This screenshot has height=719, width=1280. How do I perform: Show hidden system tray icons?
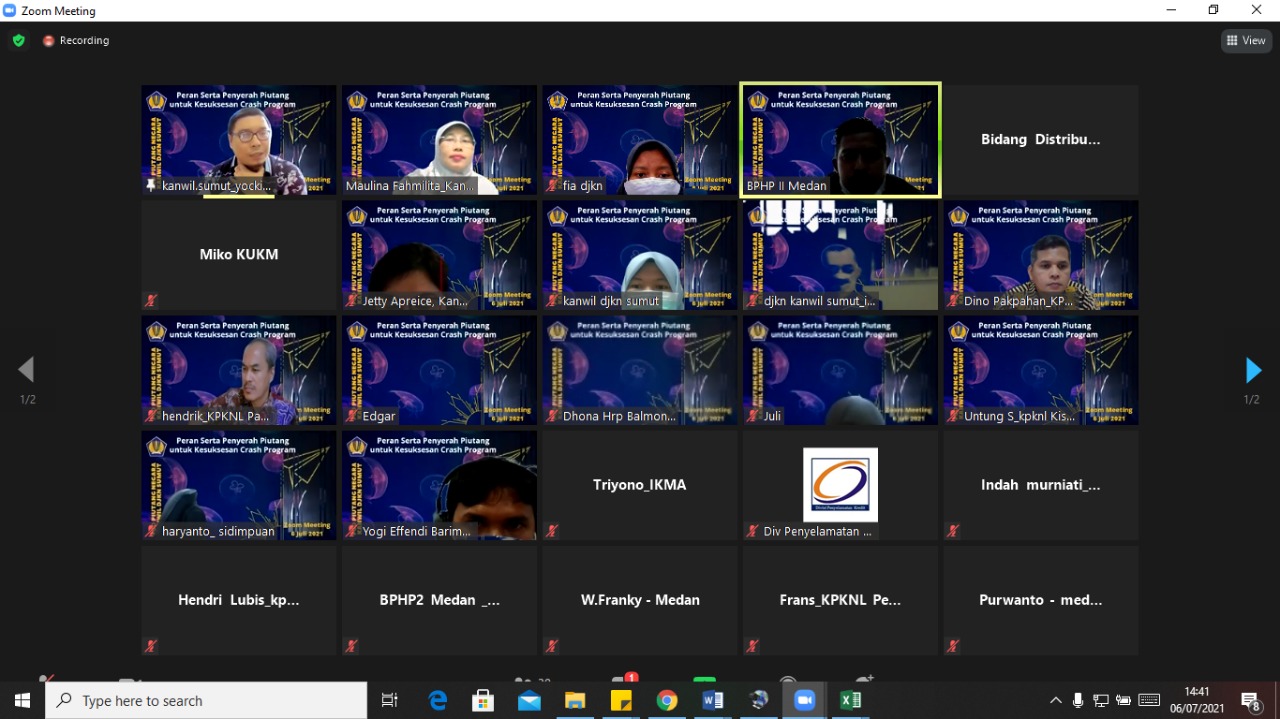tap(1055, 701)
